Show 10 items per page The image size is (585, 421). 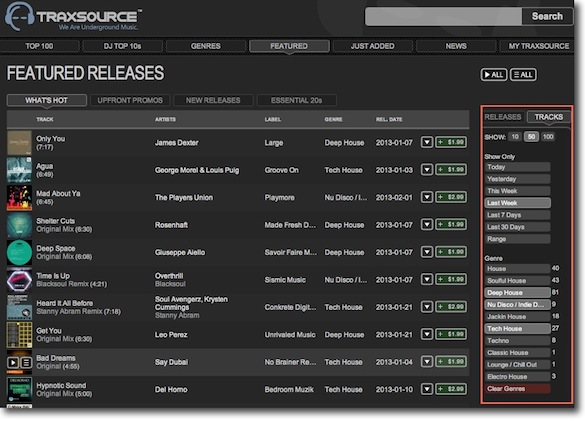click(515, 137)
